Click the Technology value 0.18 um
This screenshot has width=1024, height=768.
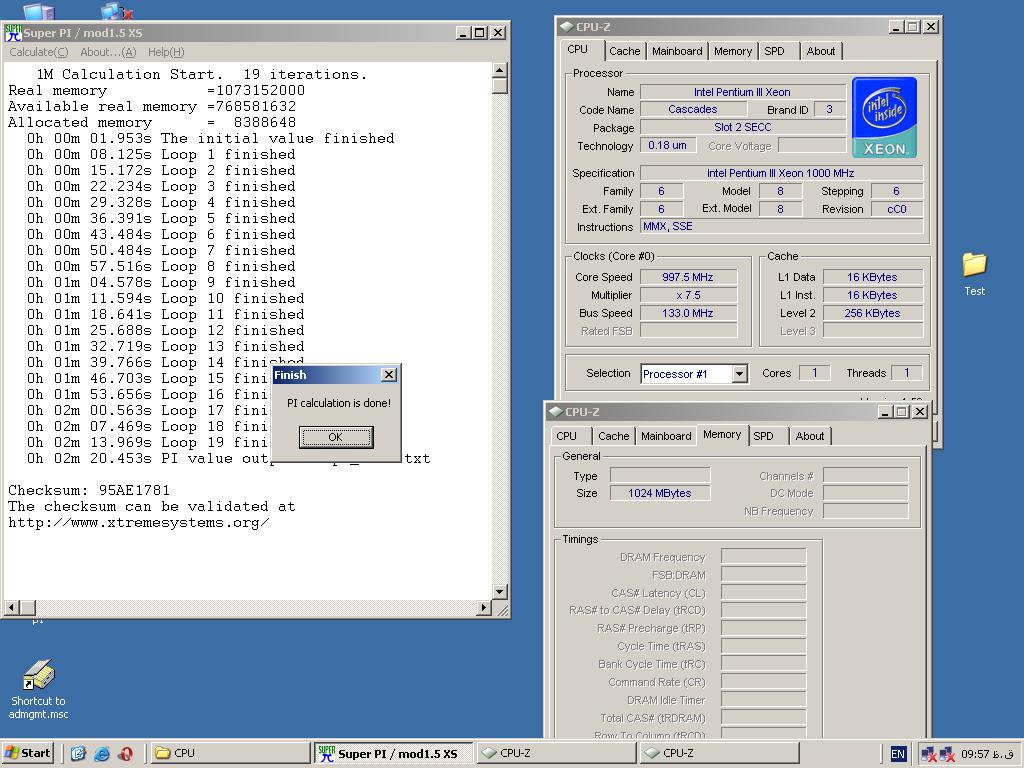tap(667, 145)
